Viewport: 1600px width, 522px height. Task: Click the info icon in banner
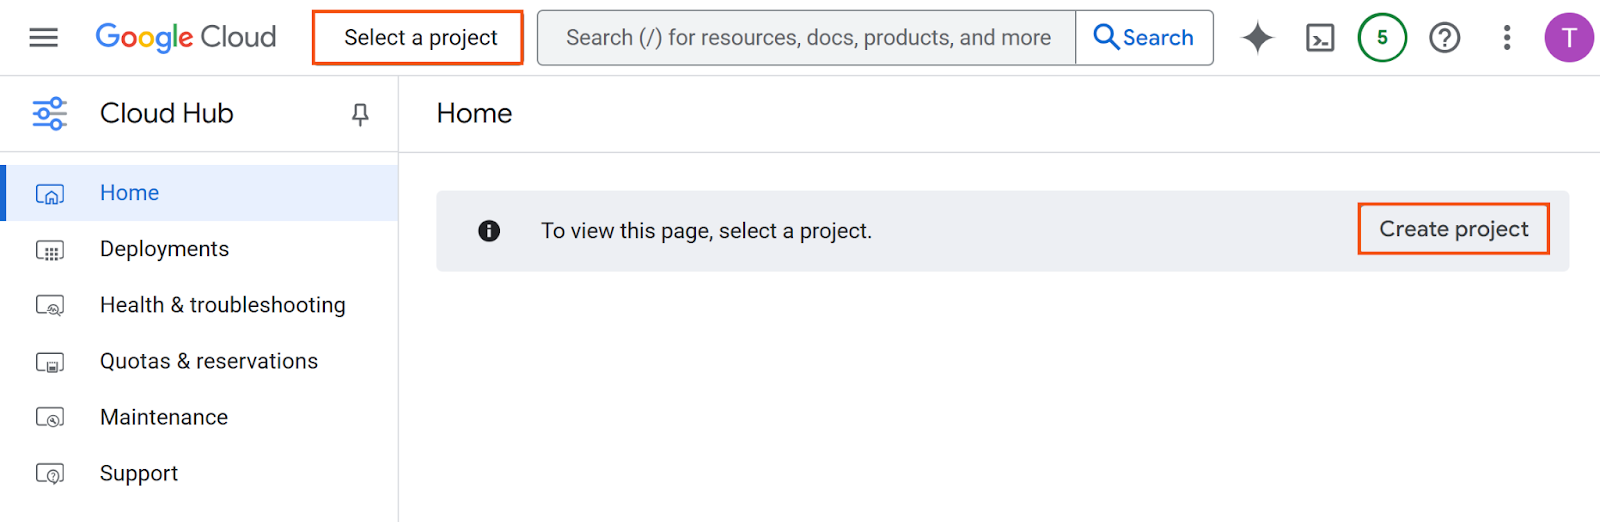(x=489, y=231)
